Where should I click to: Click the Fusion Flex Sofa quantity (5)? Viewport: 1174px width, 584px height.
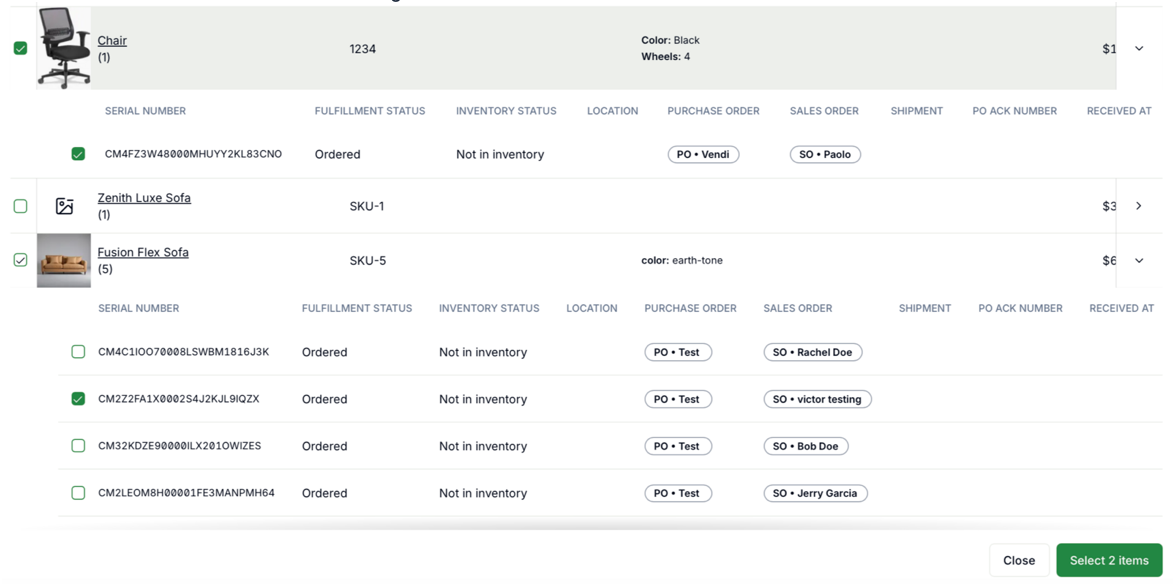pos(105,269)
